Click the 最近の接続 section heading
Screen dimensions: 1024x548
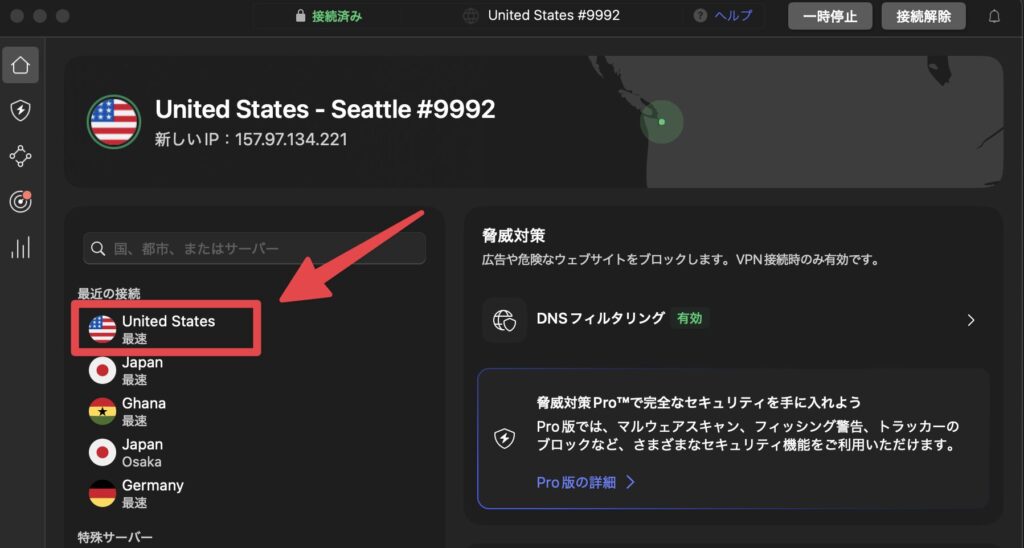[x=109, y=293]
